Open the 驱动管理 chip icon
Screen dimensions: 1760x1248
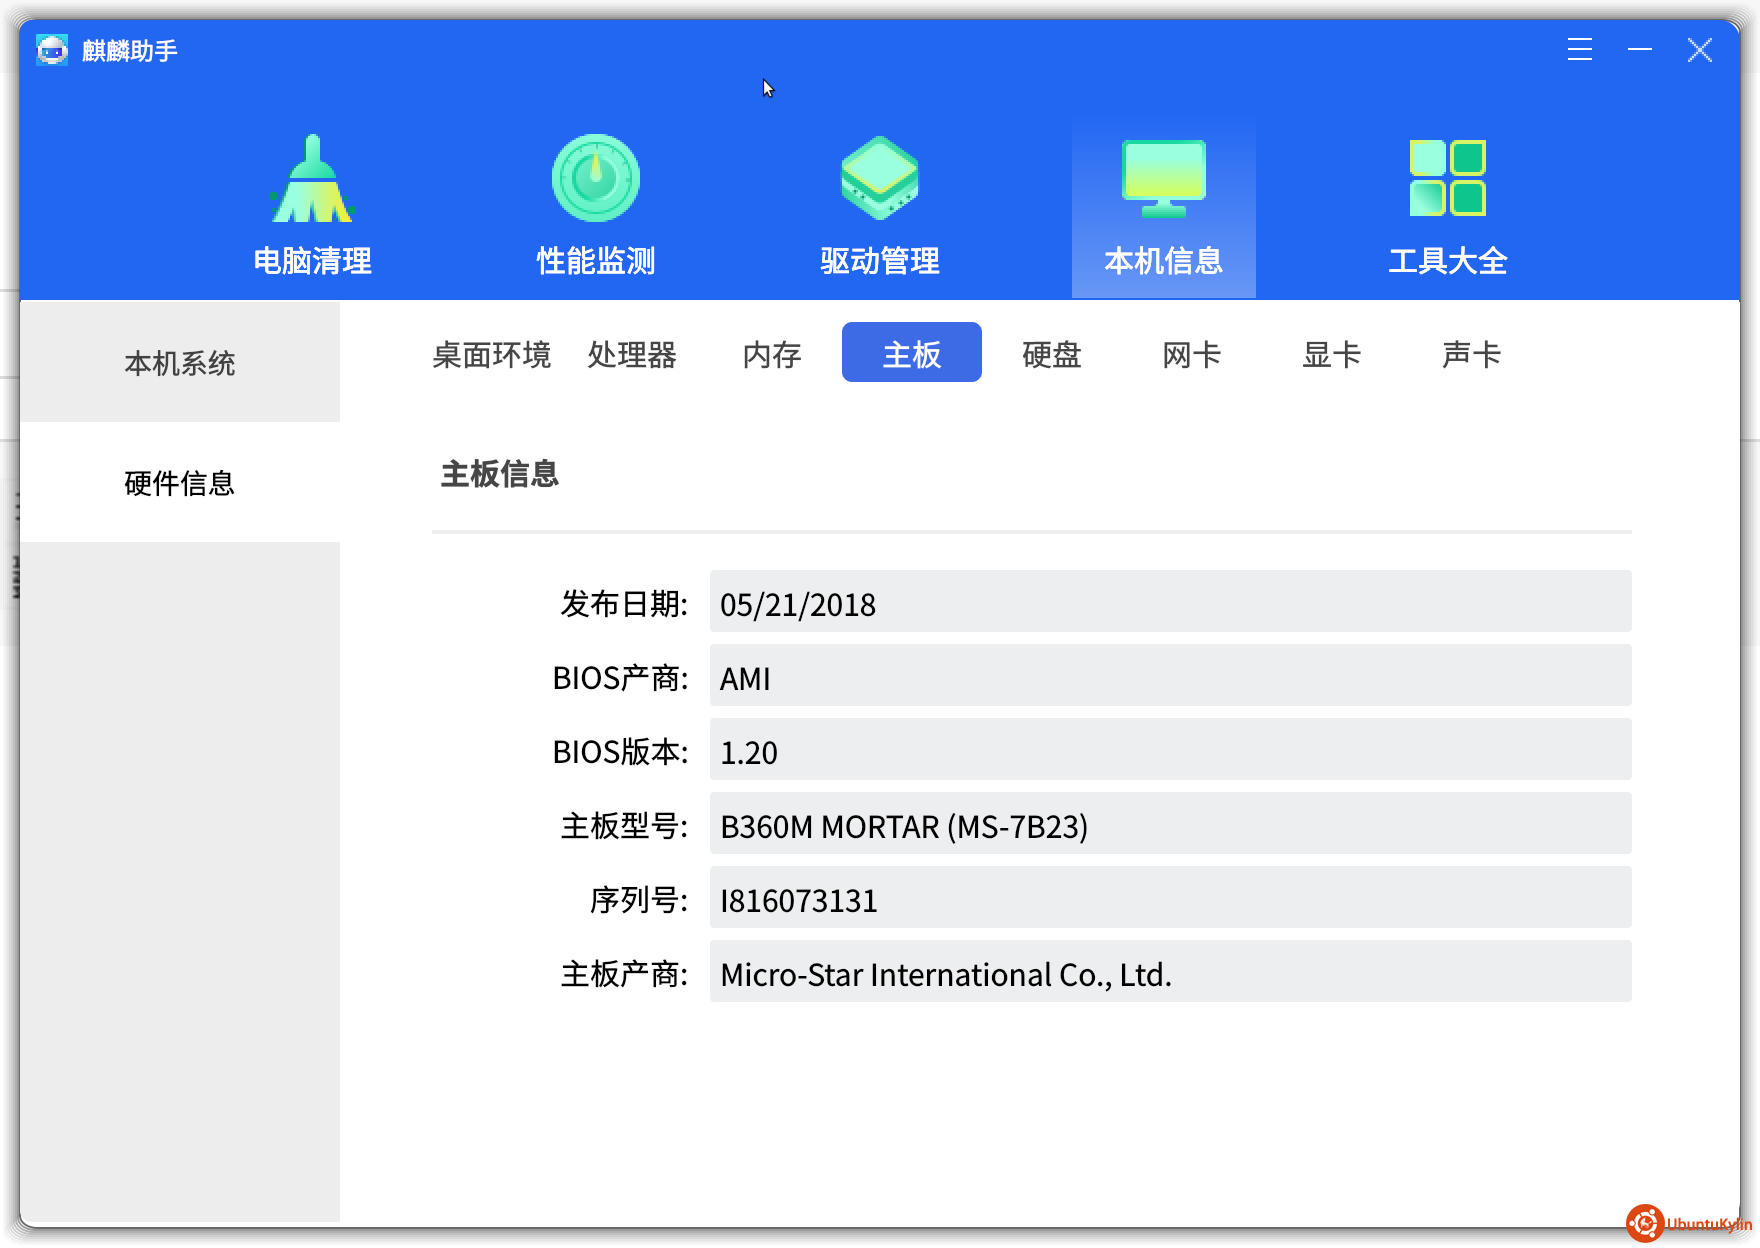(880, 178)
